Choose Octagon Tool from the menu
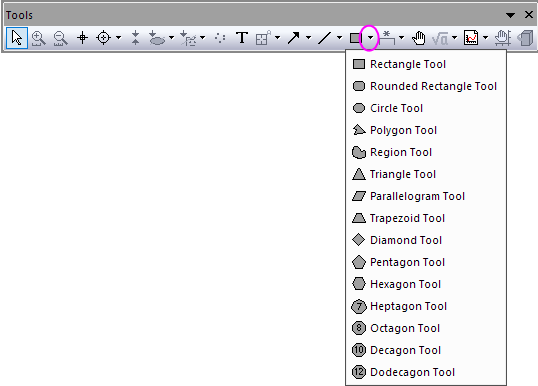This screenshot has height=386, width=538. point(426,328)
